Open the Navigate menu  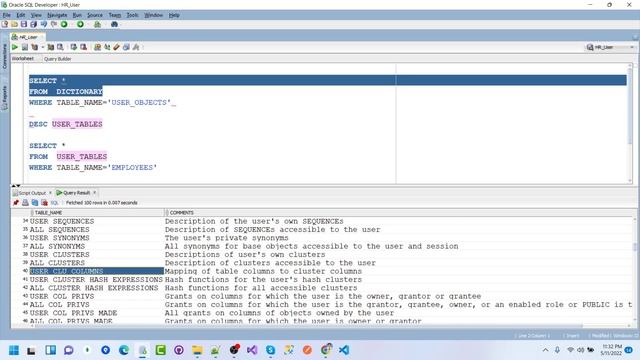[57, 15]
